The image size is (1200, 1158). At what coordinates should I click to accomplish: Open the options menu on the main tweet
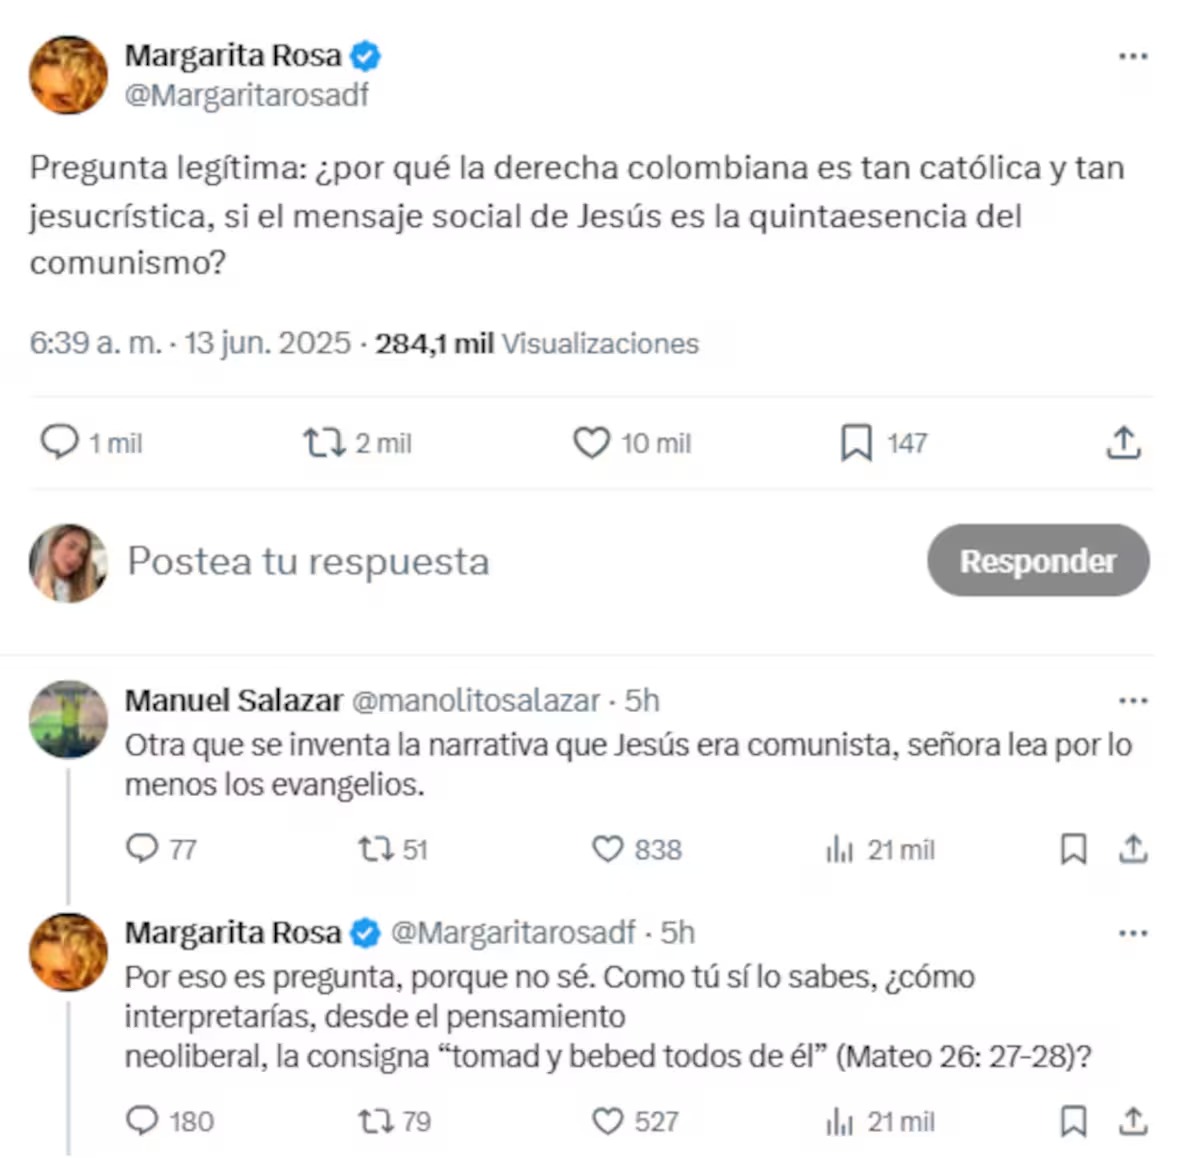tap(1133, 57)
